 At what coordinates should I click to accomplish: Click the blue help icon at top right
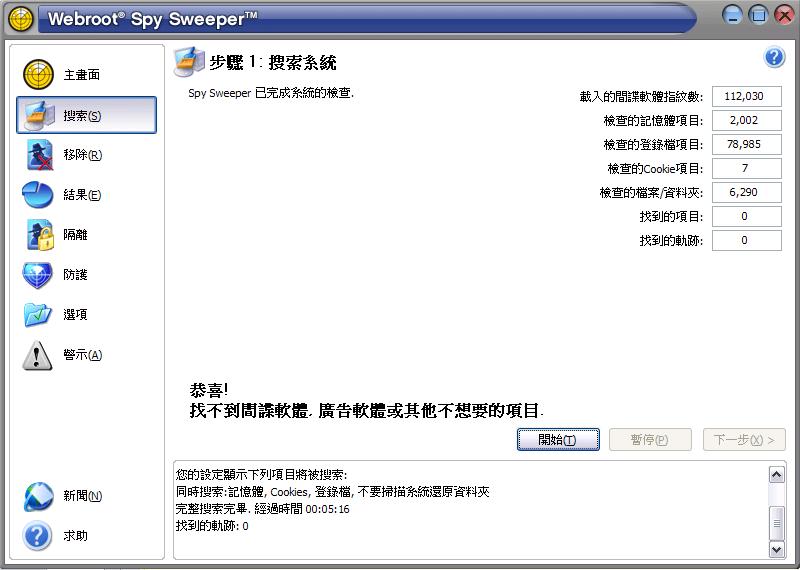(x=774, y=57)
